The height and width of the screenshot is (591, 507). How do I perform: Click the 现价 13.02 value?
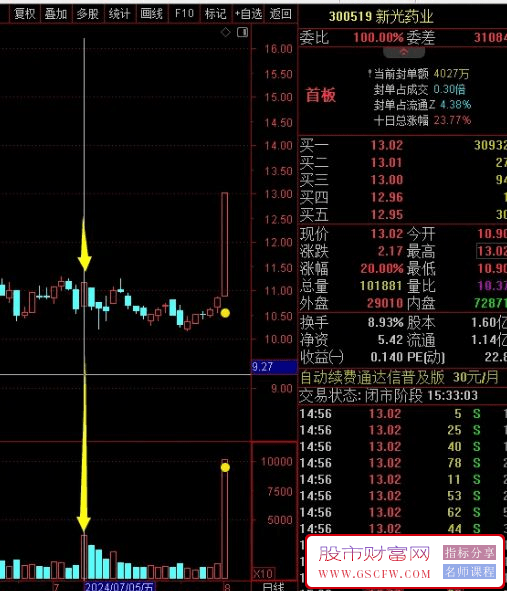point(386,234)
